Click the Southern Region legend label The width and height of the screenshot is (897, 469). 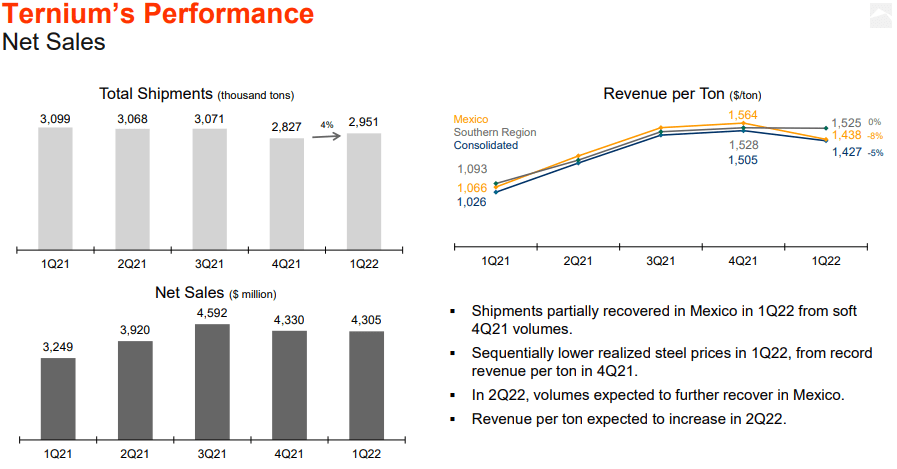495,132
